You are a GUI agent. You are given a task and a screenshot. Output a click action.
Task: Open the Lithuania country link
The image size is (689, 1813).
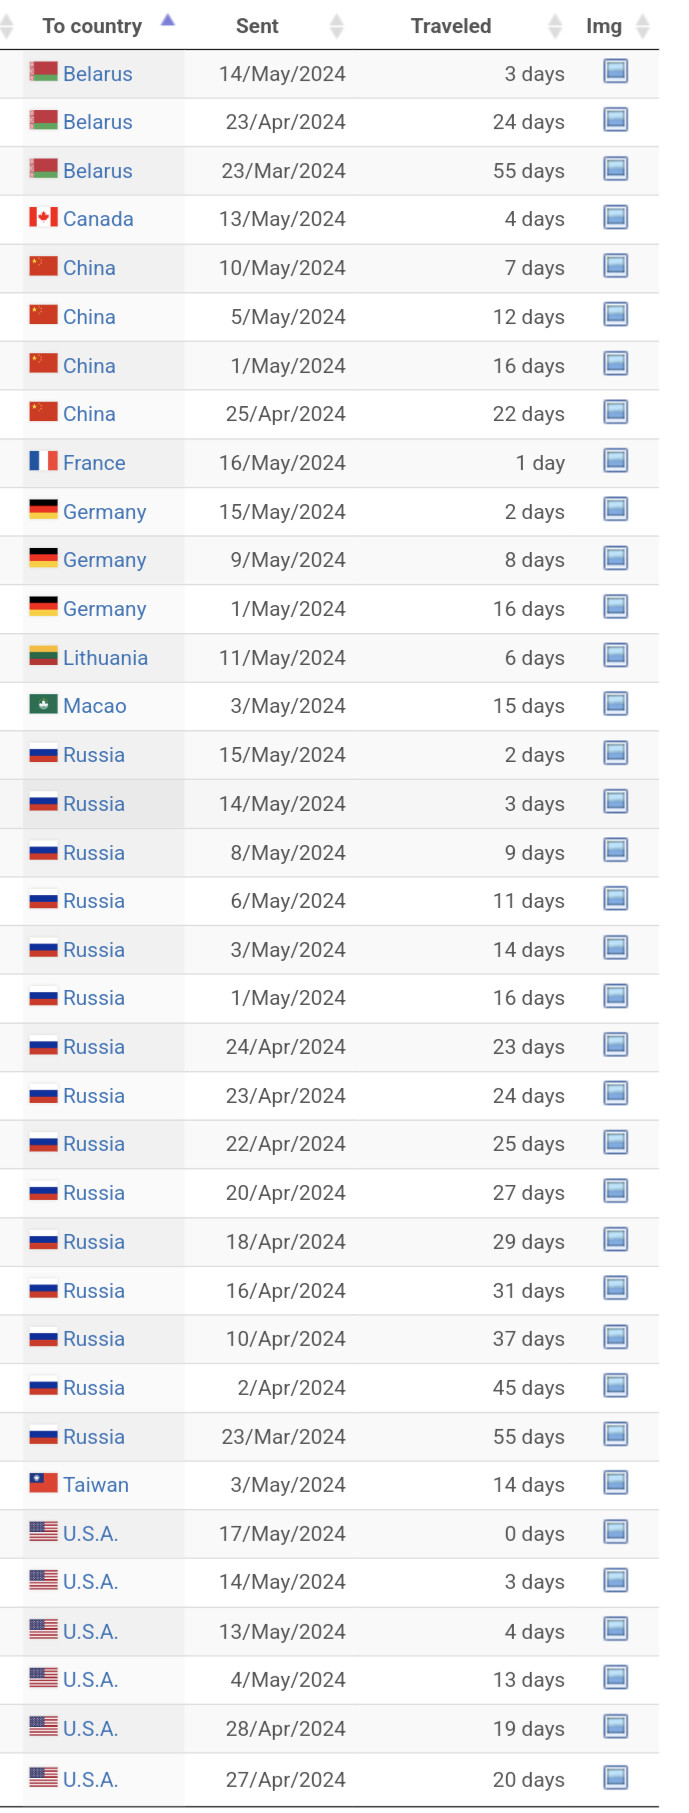[105, 658]
